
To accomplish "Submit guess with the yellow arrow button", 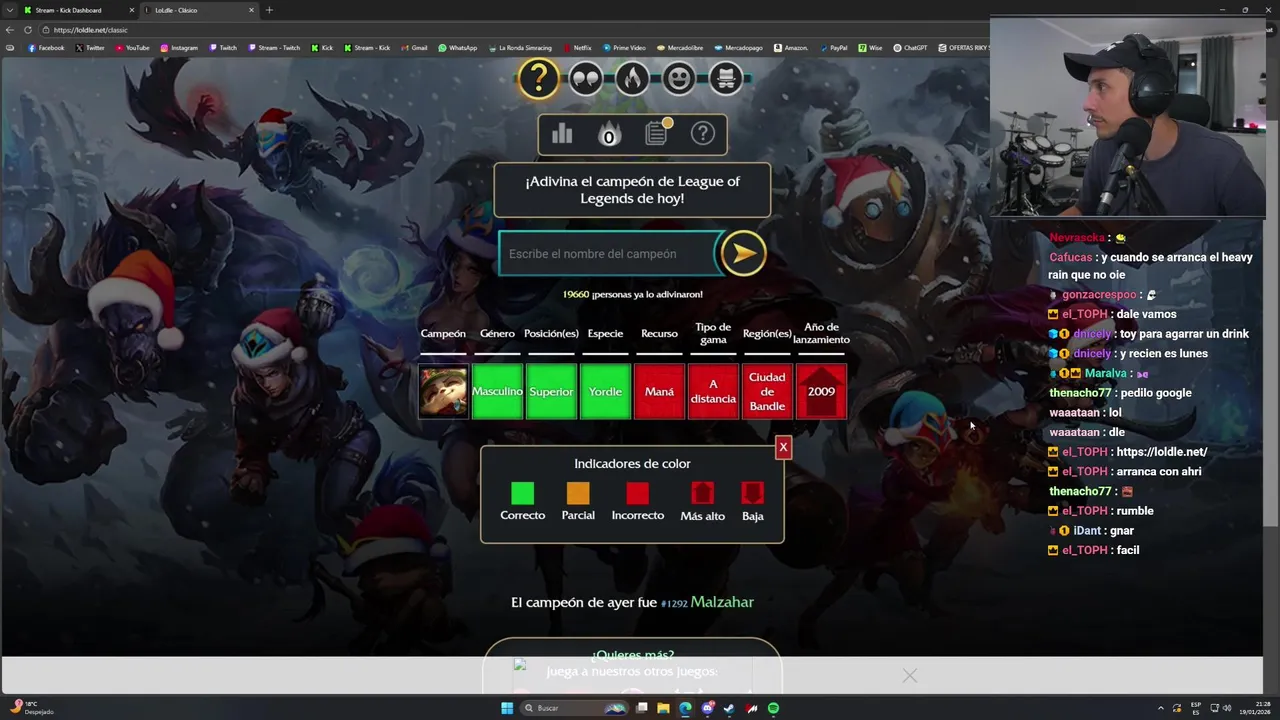I will 743,254.
